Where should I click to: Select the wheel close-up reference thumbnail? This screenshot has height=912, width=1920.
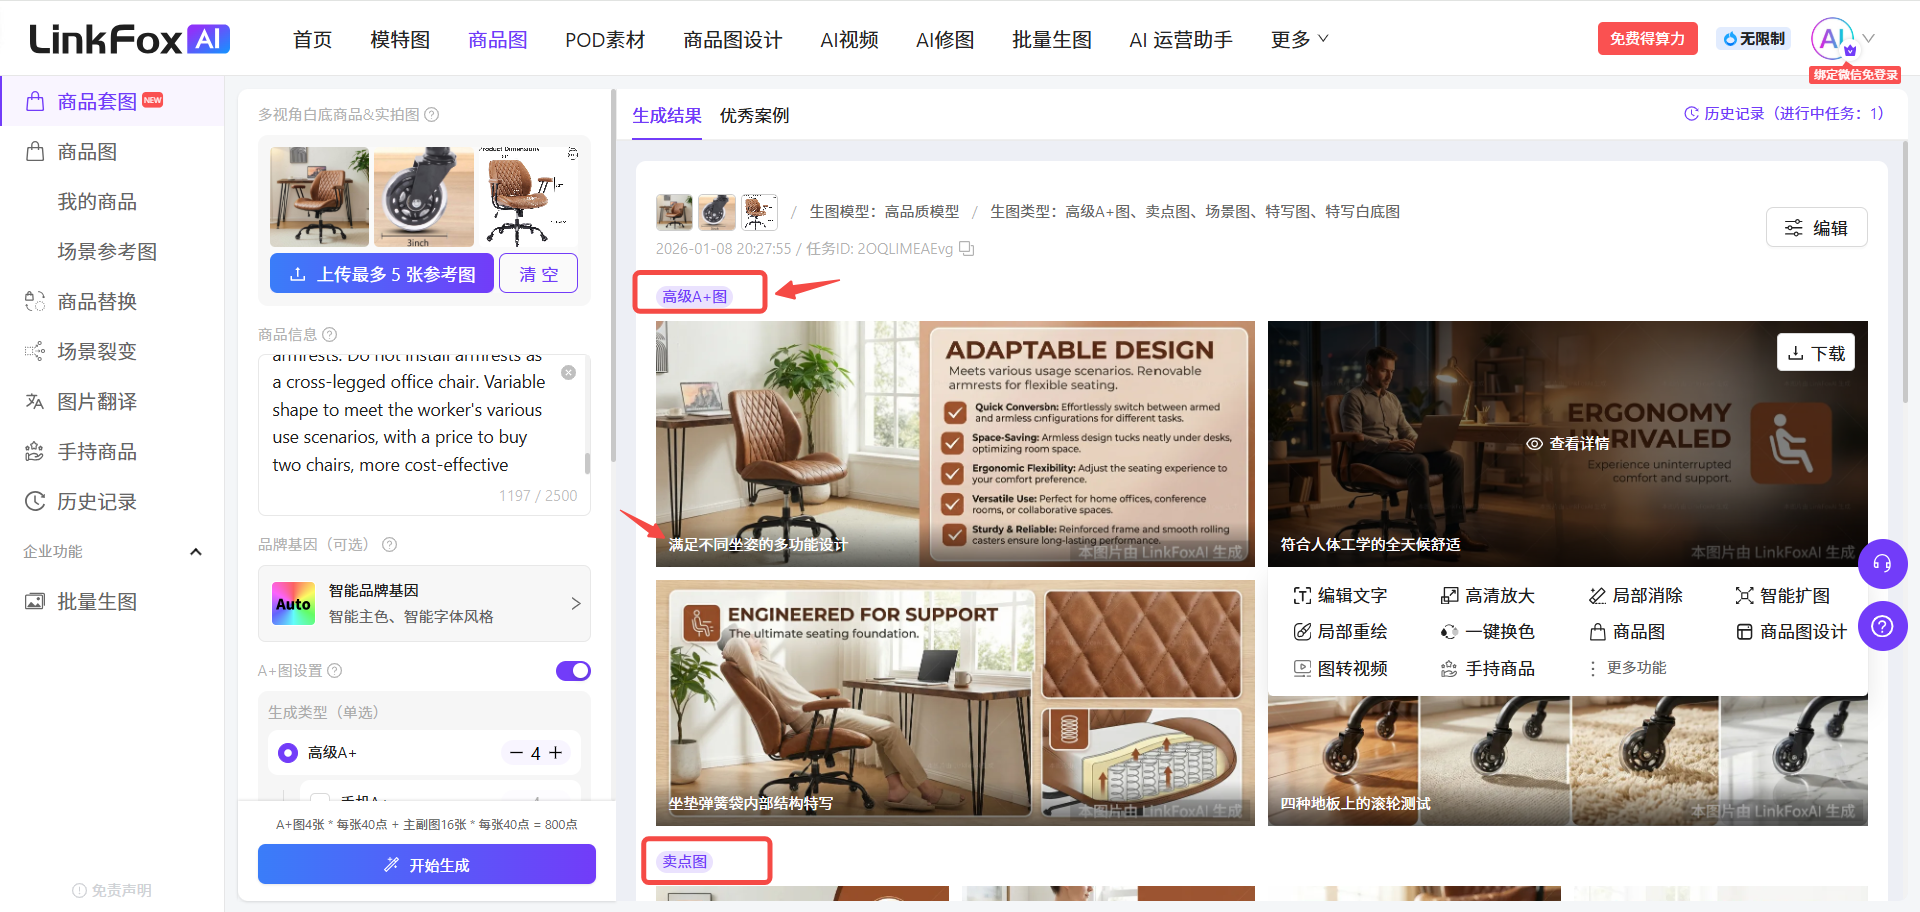(x=424, y=197)
